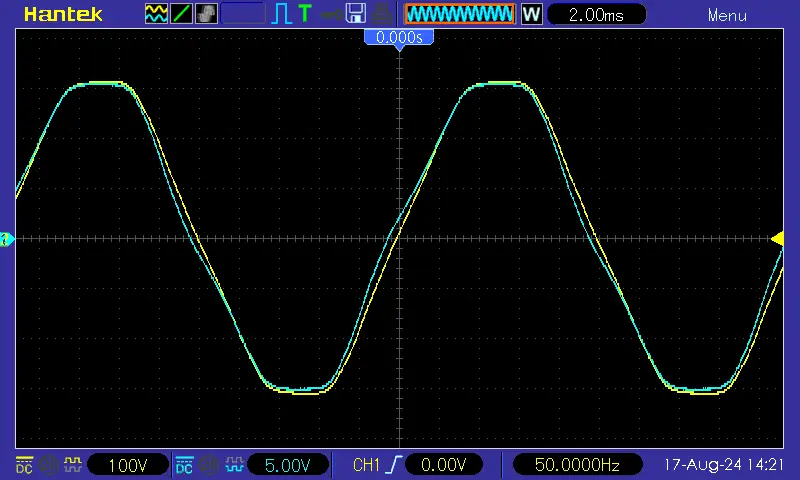Click the grayed USB connection icon
This screenshot has width=800, height=480.
click(332, 14)
